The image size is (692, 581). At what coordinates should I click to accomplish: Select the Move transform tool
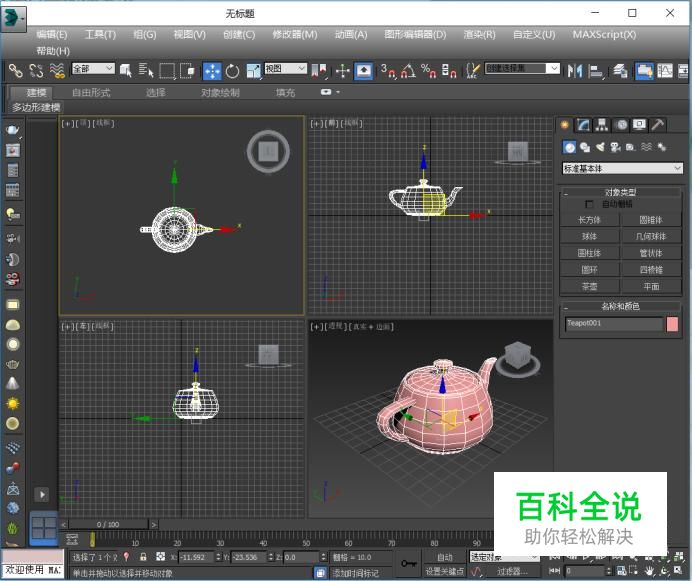click(x=212, y=71)
